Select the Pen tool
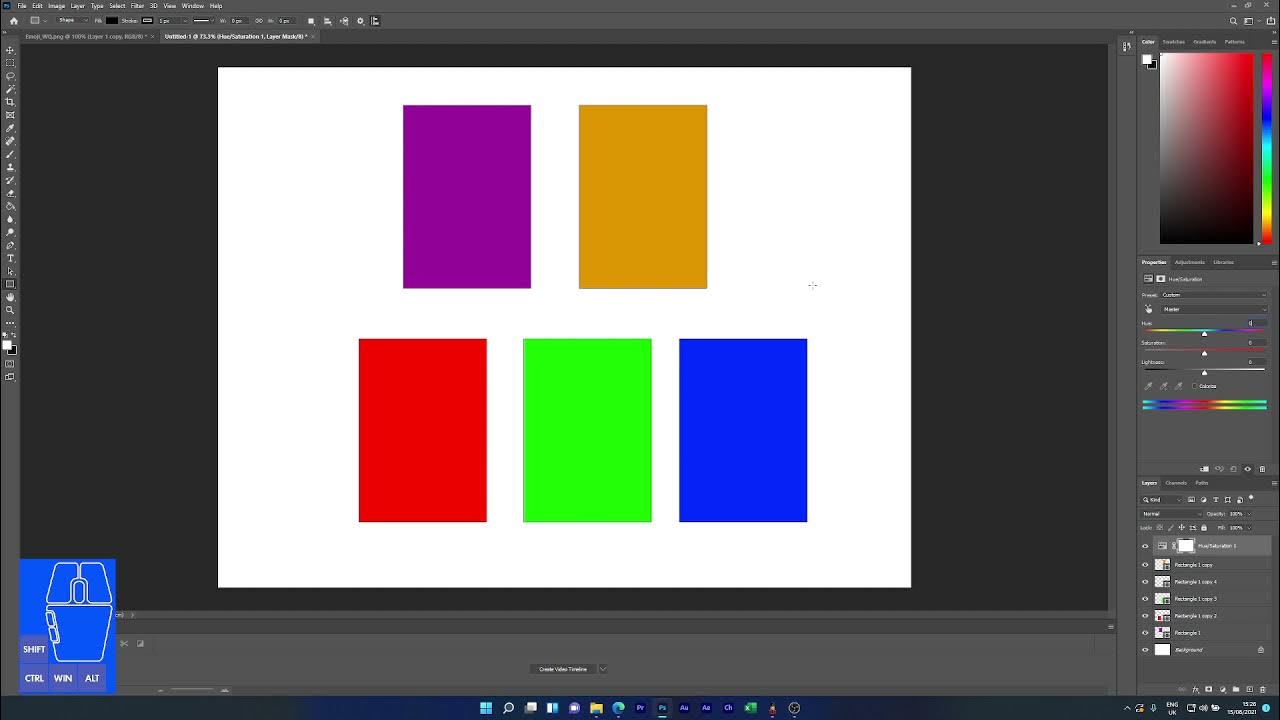This screenshot has height=720, width=1280. (11, 245)
